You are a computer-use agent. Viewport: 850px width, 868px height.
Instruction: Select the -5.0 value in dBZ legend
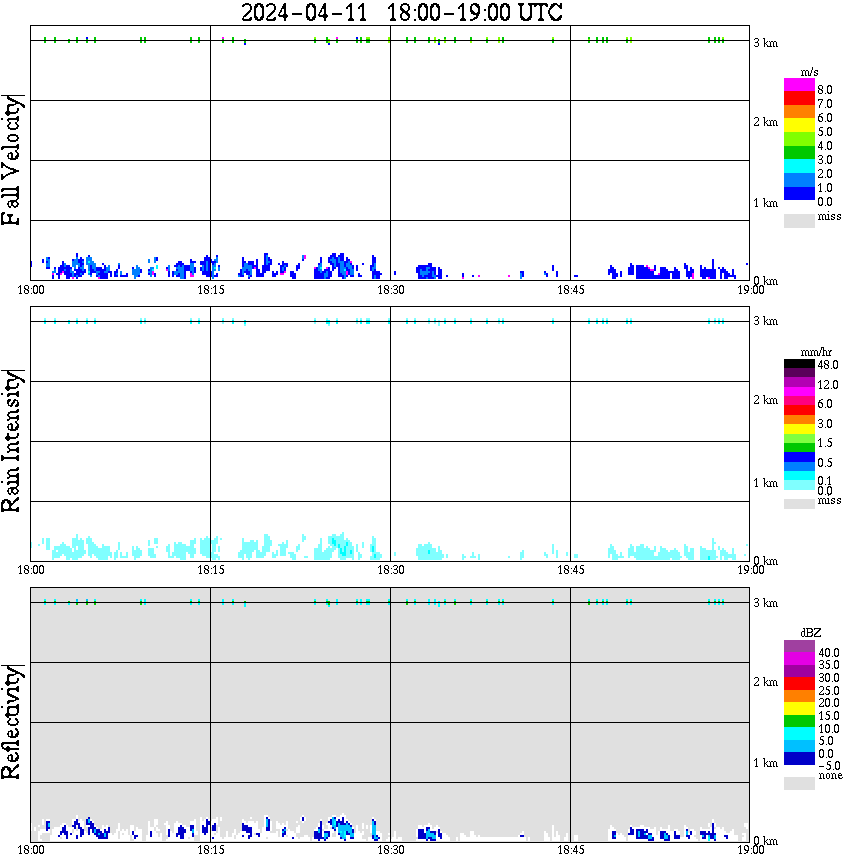[829, 766]
